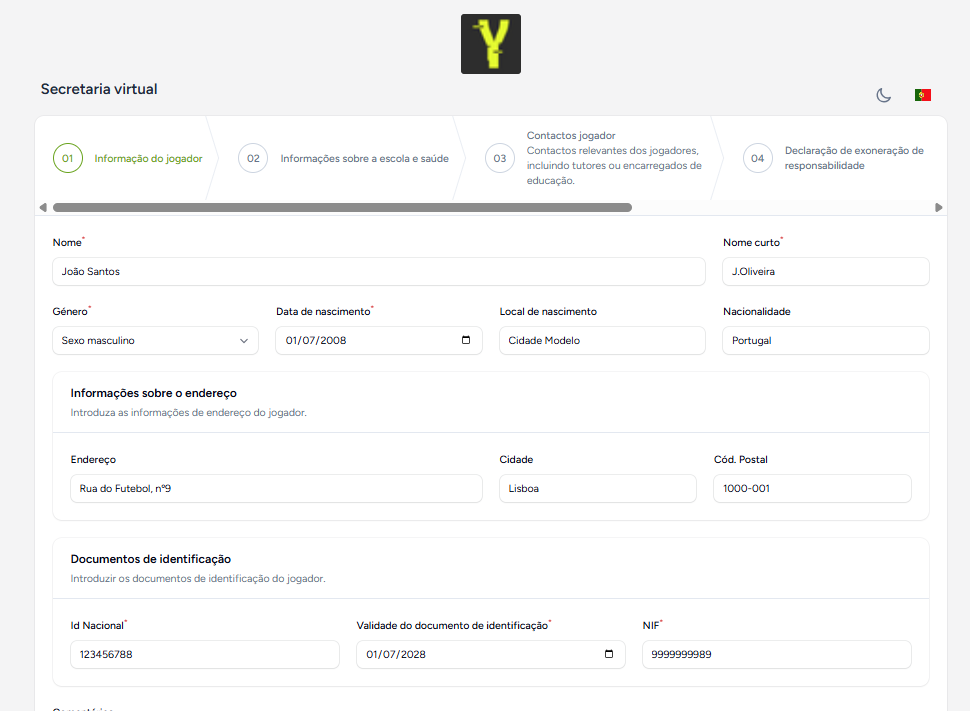Click the Género field label
This screenshot has width=970, height=711.
(x=70, y=311)
